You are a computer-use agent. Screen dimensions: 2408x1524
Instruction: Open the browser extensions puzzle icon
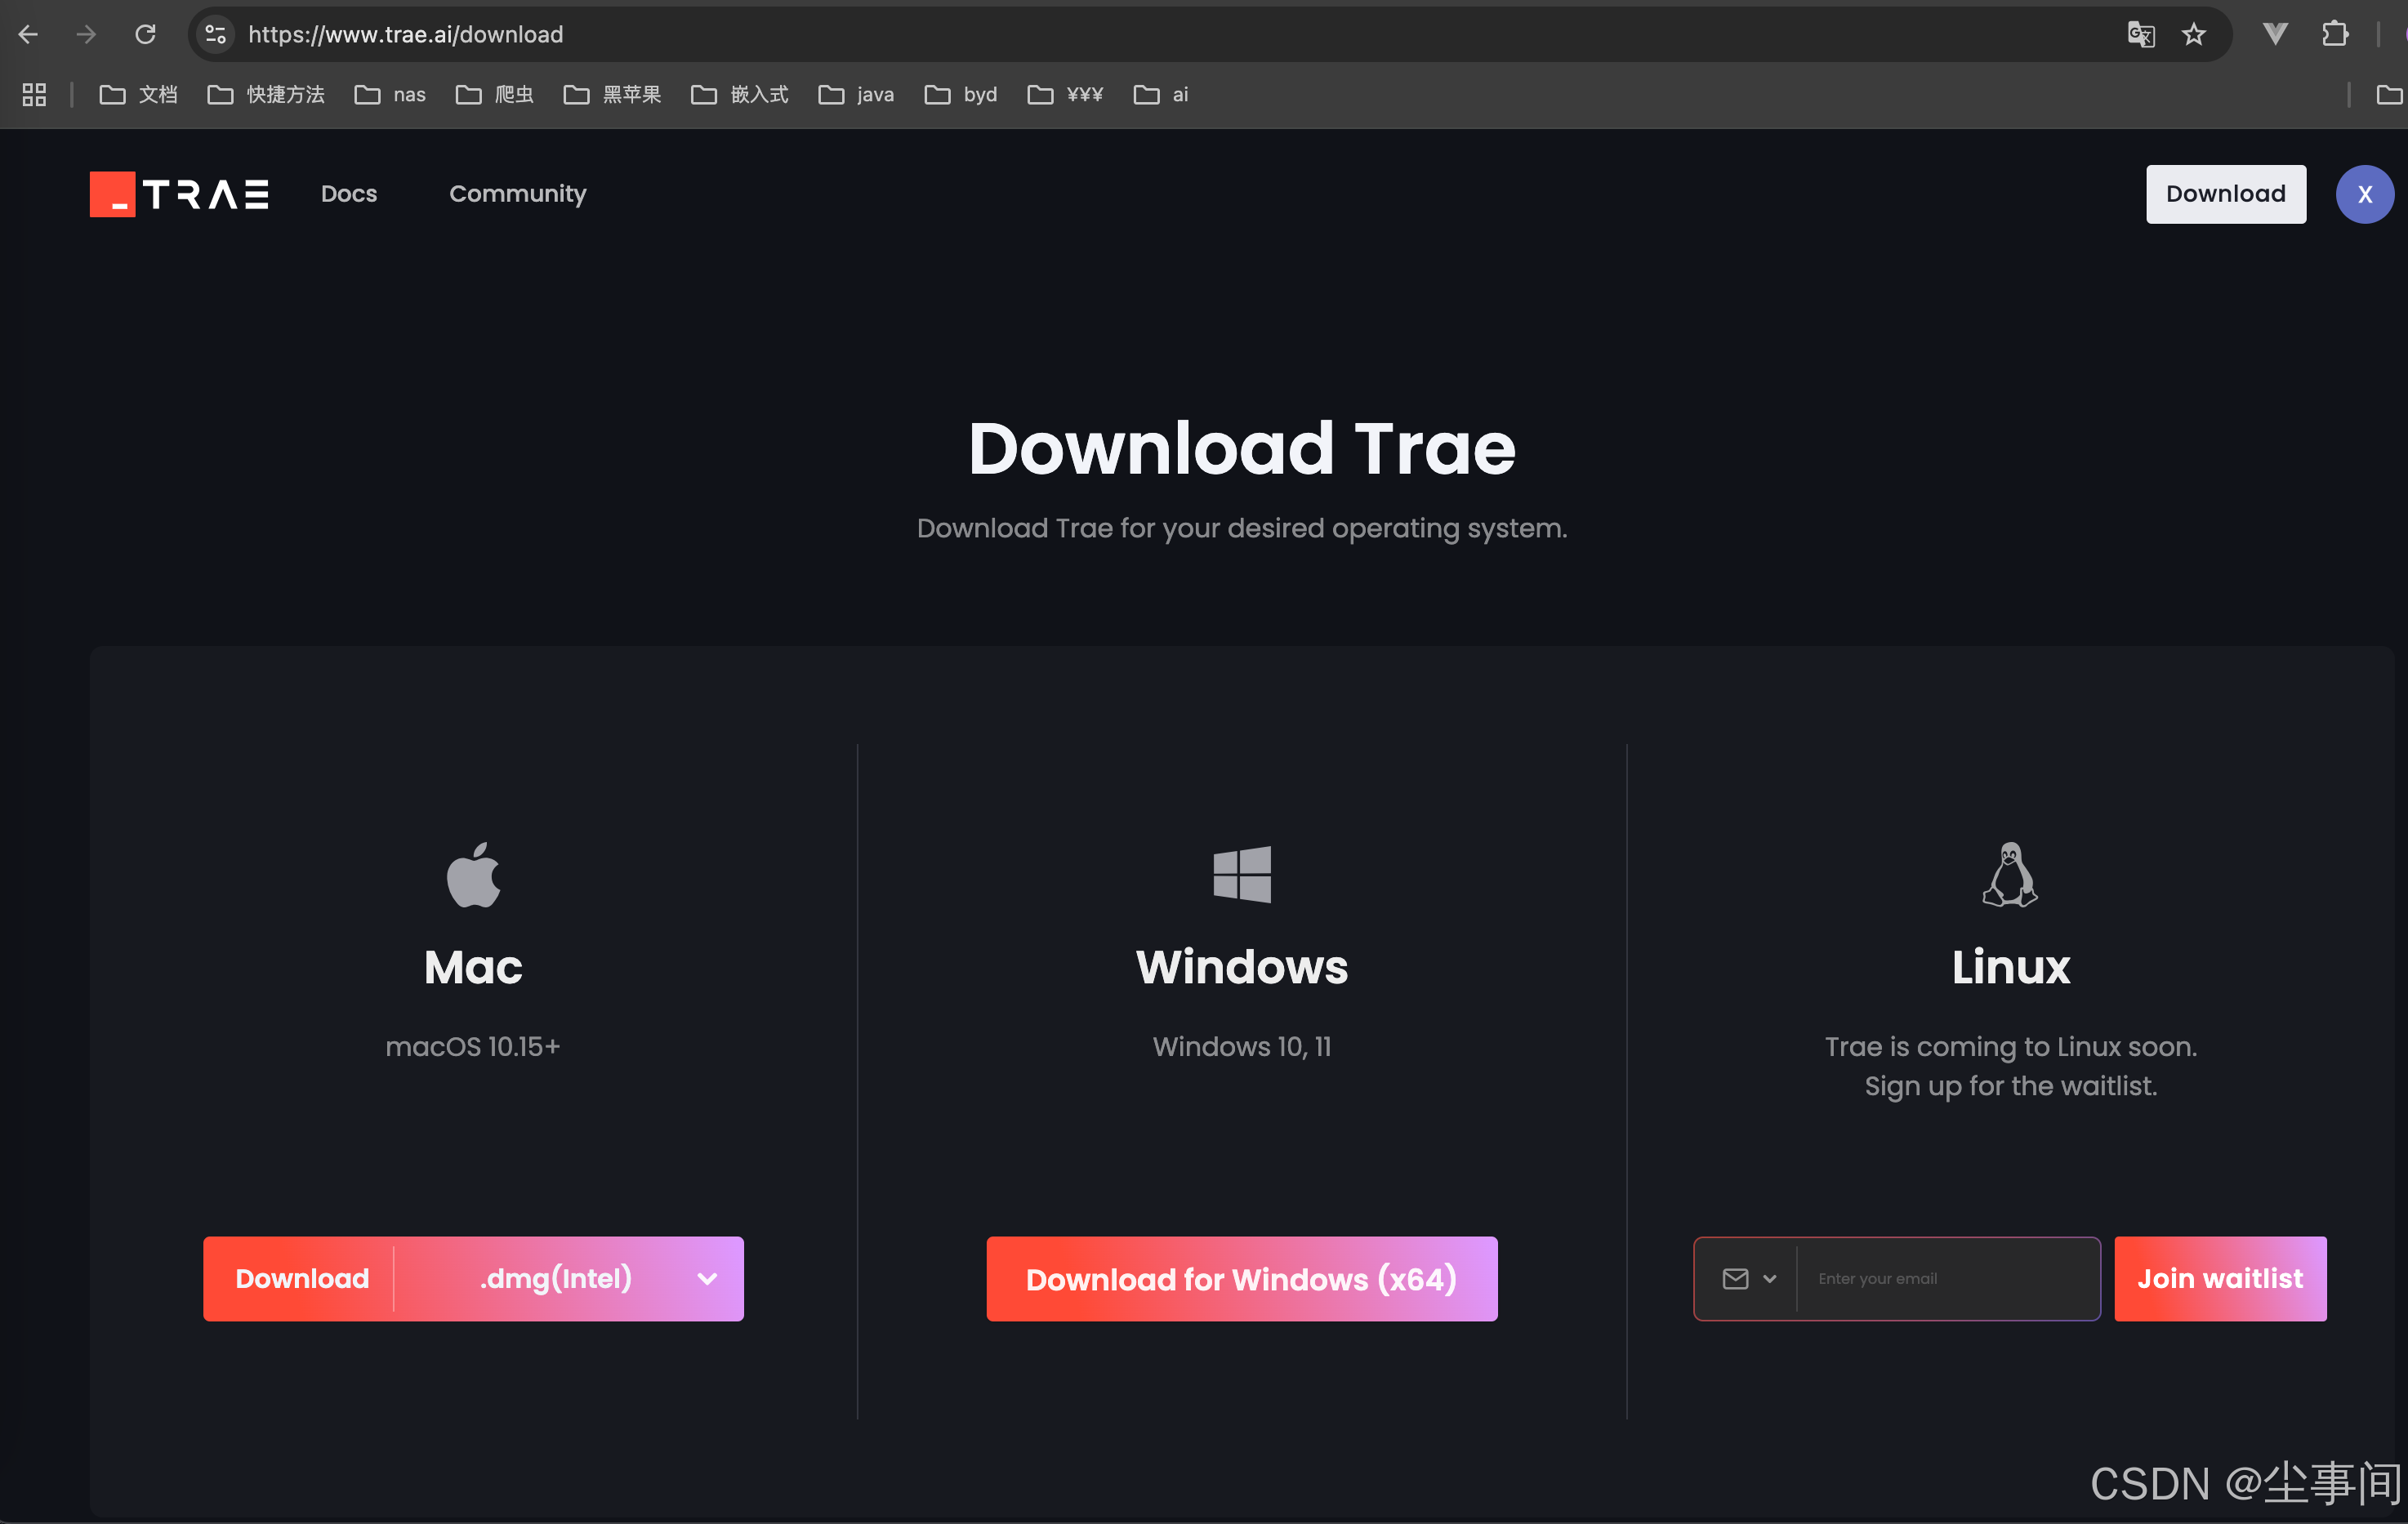(2334, 35)
